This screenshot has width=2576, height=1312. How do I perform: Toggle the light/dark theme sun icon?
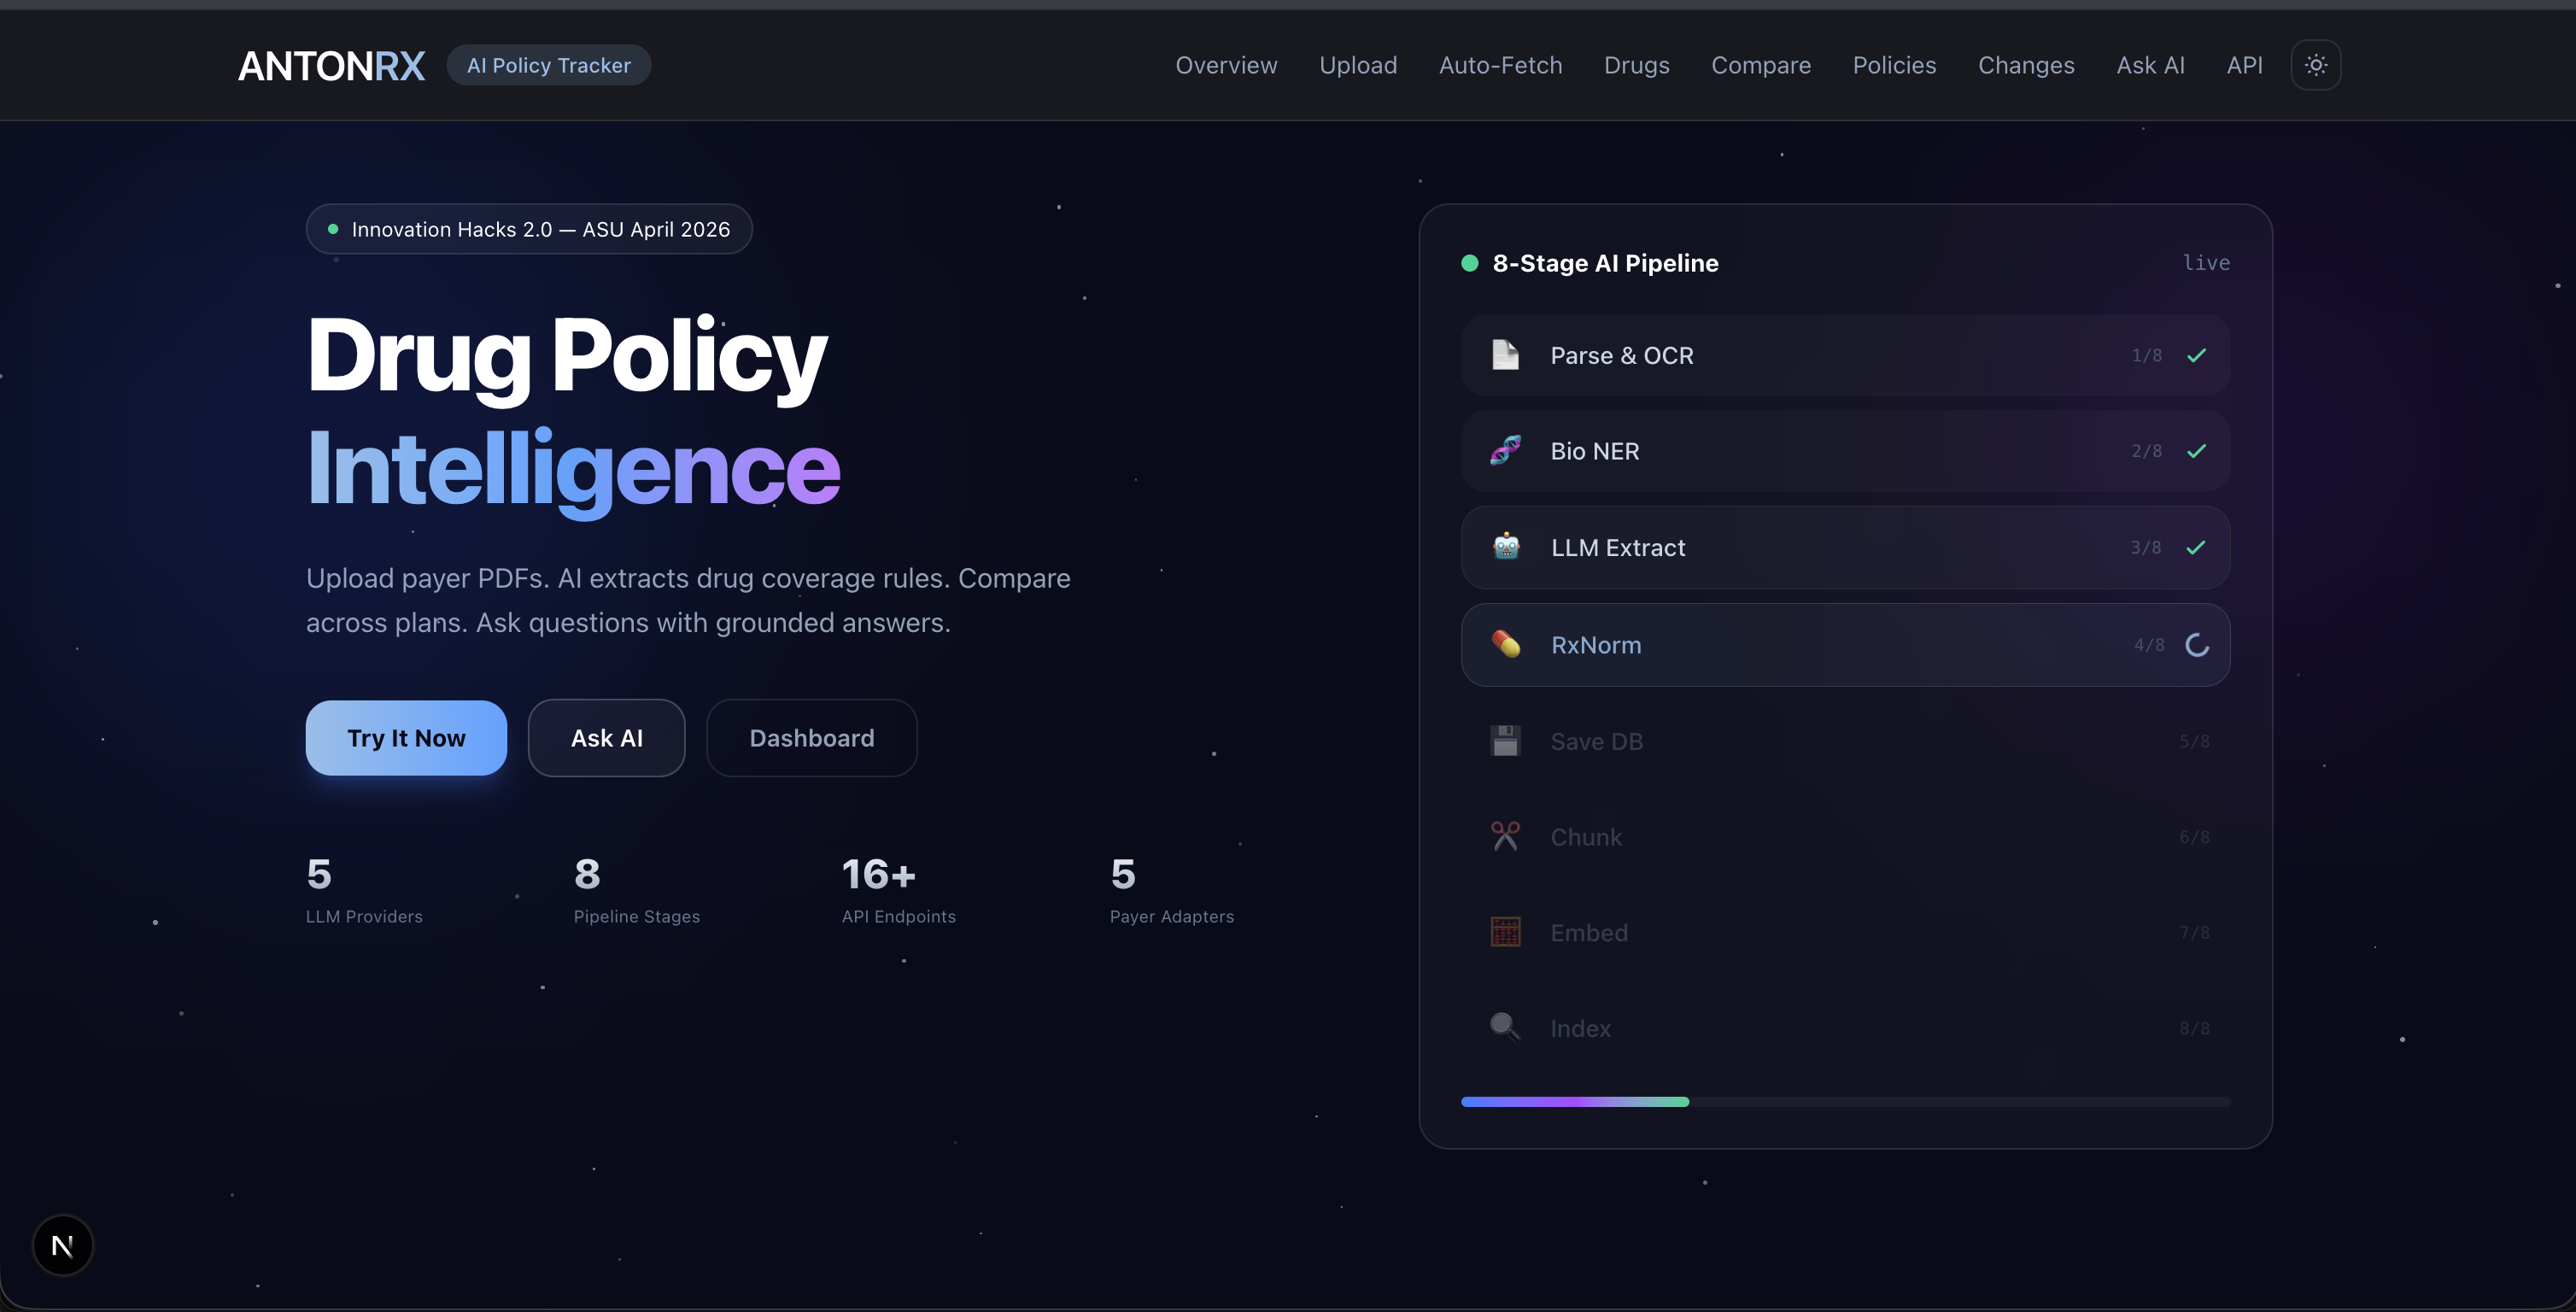(x=2315, y=65)
